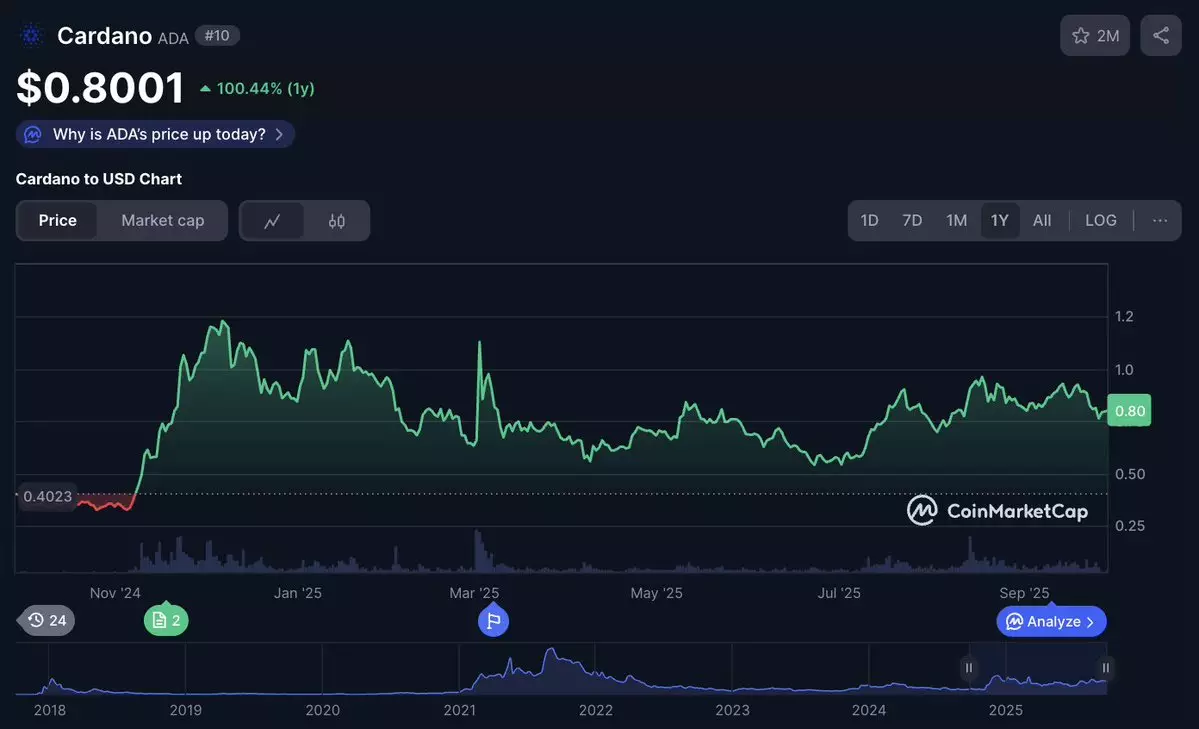
Task: Click the Analyze button
Action: (x=1051, y=621)
